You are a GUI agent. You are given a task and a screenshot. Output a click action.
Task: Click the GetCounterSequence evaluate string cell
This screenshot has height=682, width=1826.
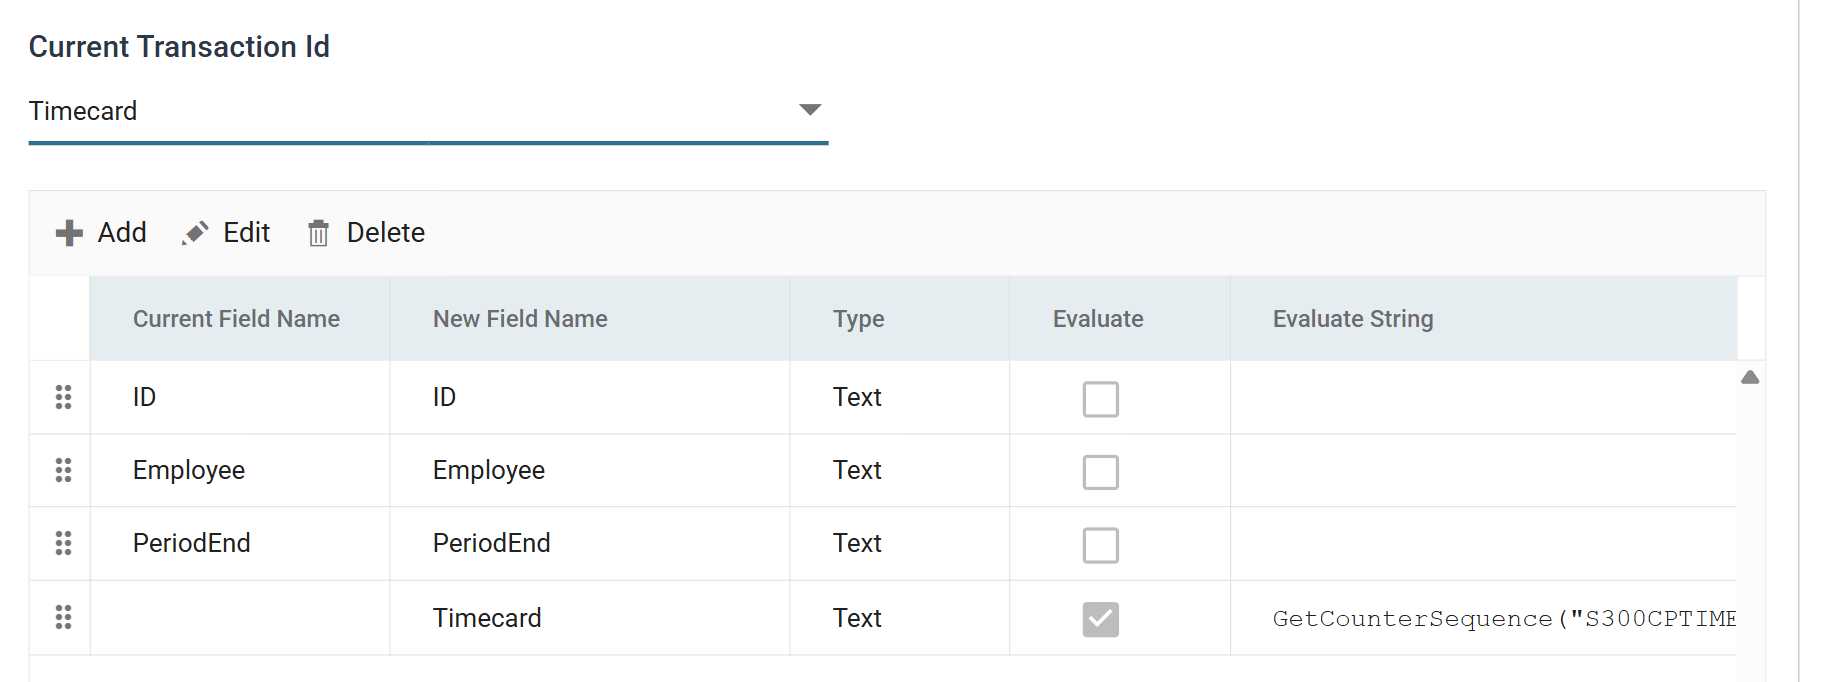pyautogui.click(x=1483, y=618)
